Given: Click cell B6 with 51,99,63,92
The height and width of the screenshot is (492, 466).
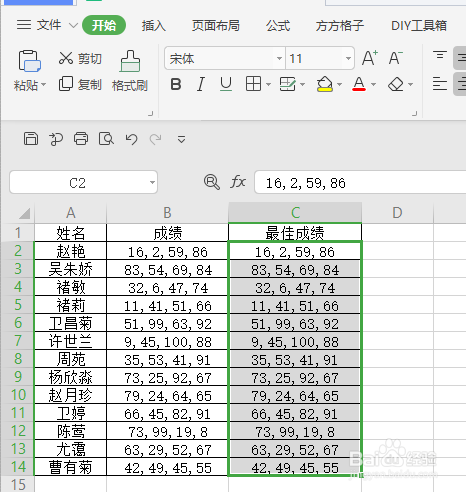Looking at the screenshot, I should tap(167, 323).
